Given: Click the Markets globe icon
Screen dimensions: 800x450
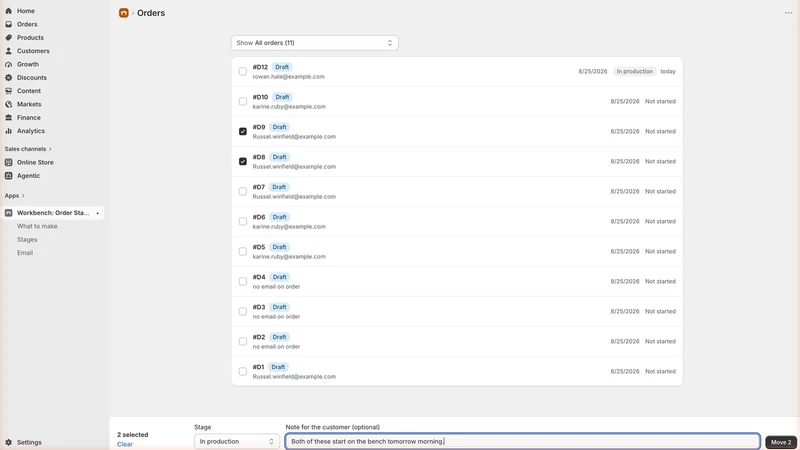Looking at the screenshot, I should tap(9, 104).
